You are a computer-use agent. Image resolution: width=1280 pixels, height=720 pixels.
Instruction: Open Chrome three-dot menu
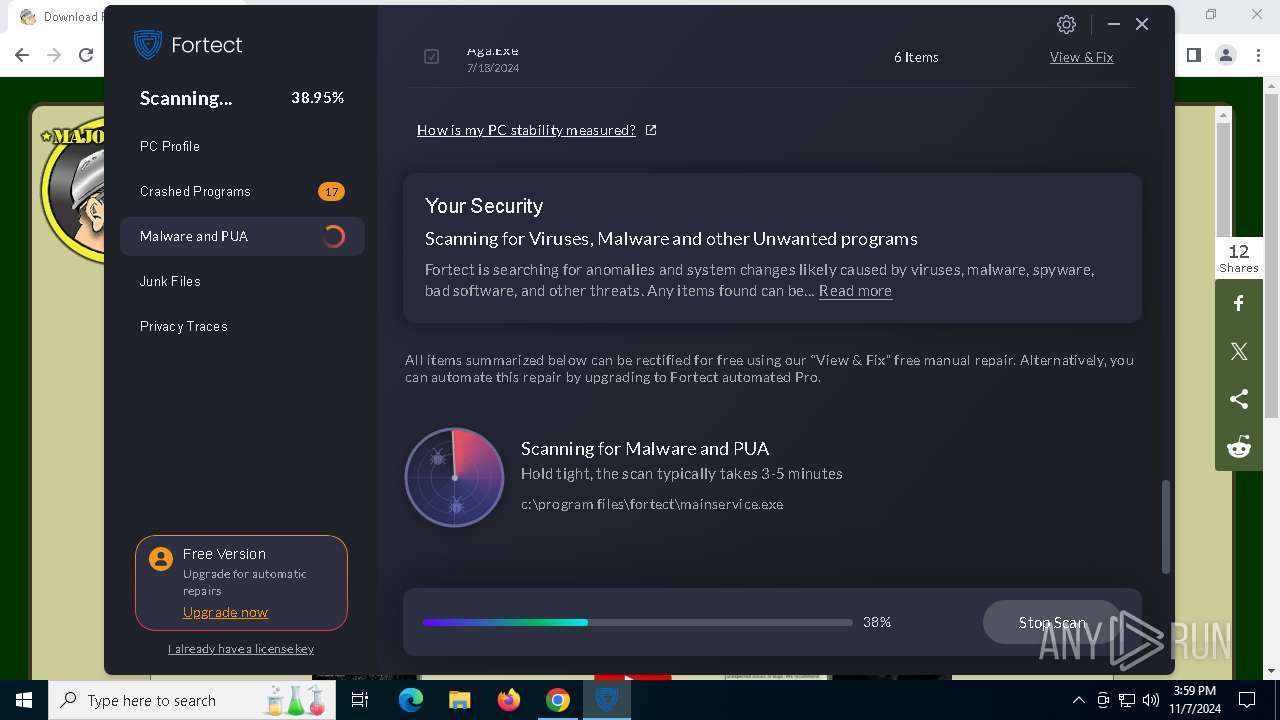(1258, 55)
